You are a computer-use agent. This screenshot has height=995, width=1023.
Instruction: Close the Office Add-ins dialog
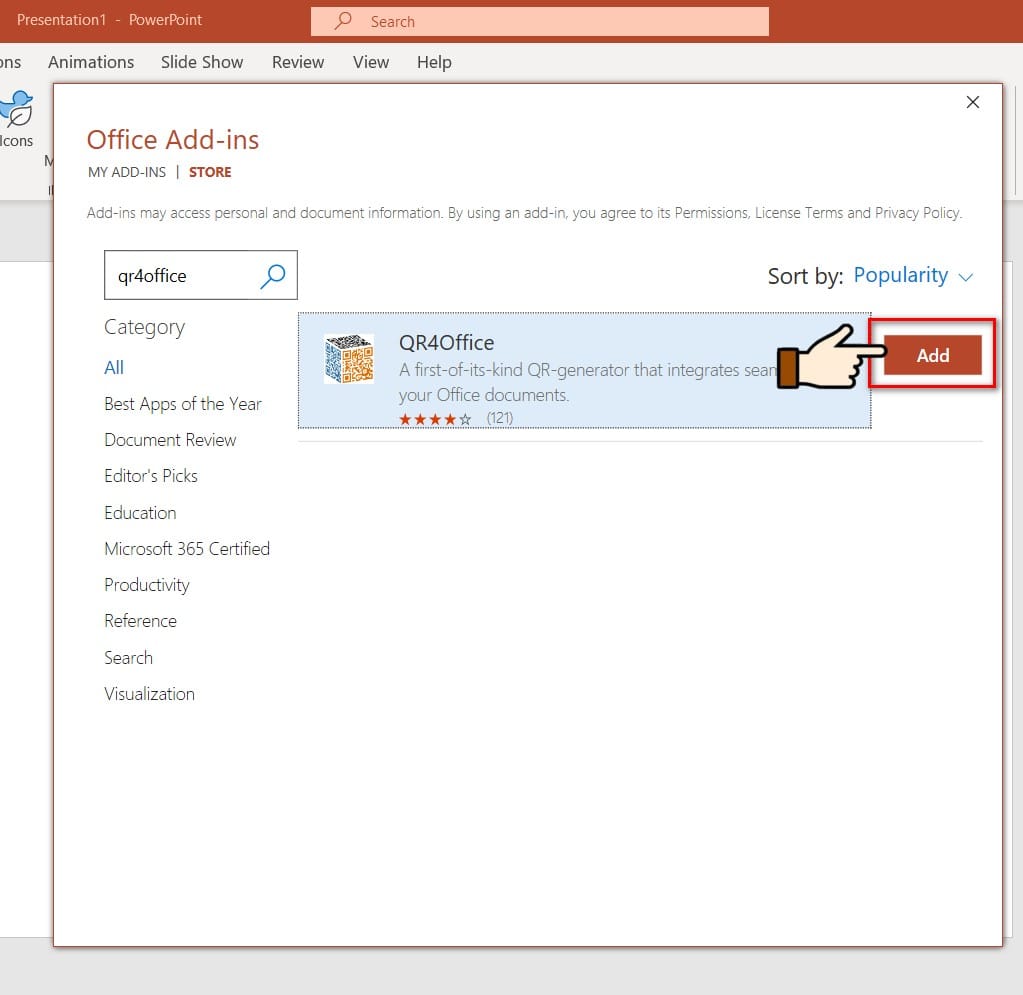(x=972, y=102)
